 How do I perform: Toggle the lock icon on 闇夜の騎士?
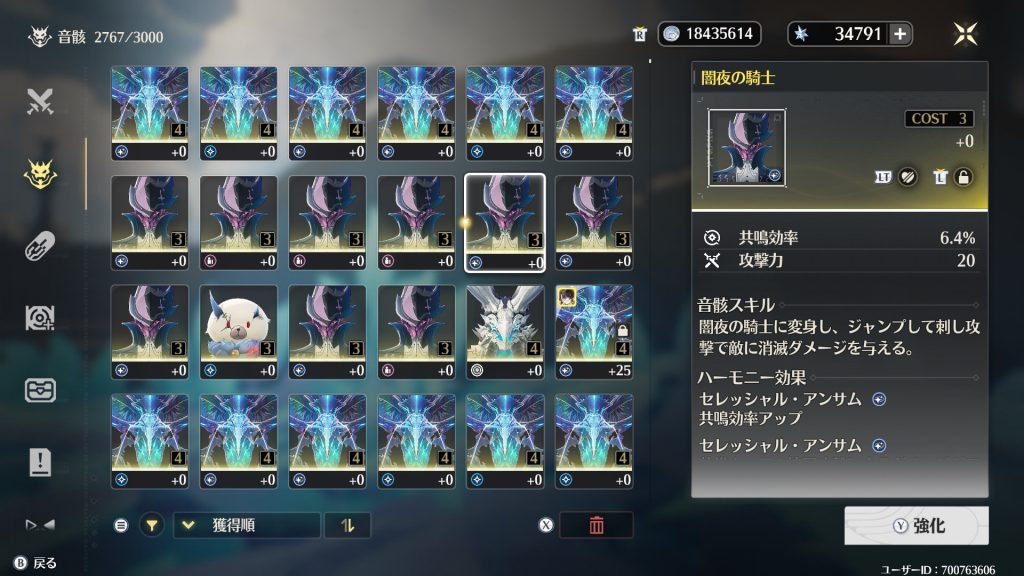[963, 177]
